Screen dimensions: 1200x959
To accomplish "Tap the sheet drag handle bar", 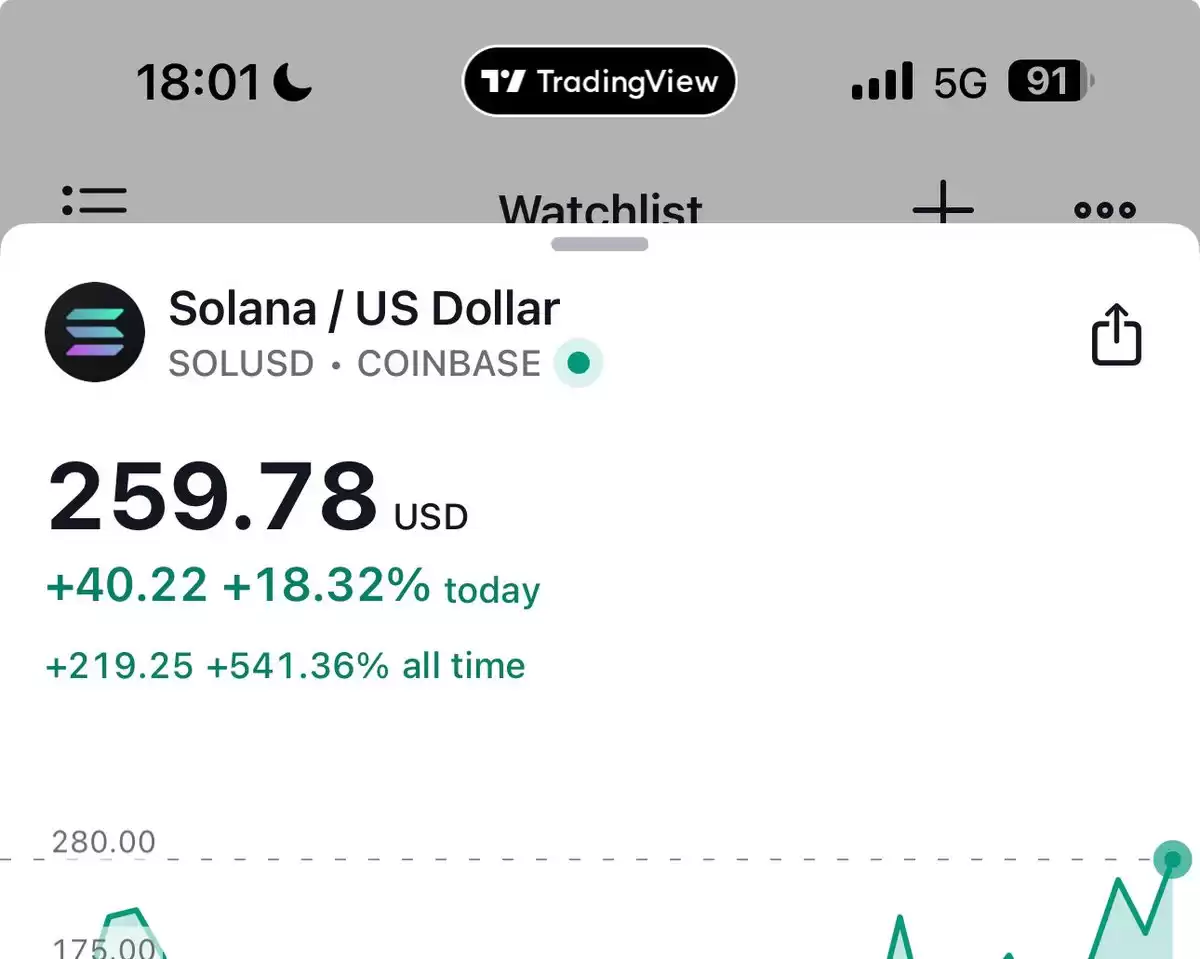I will (600, 244).
